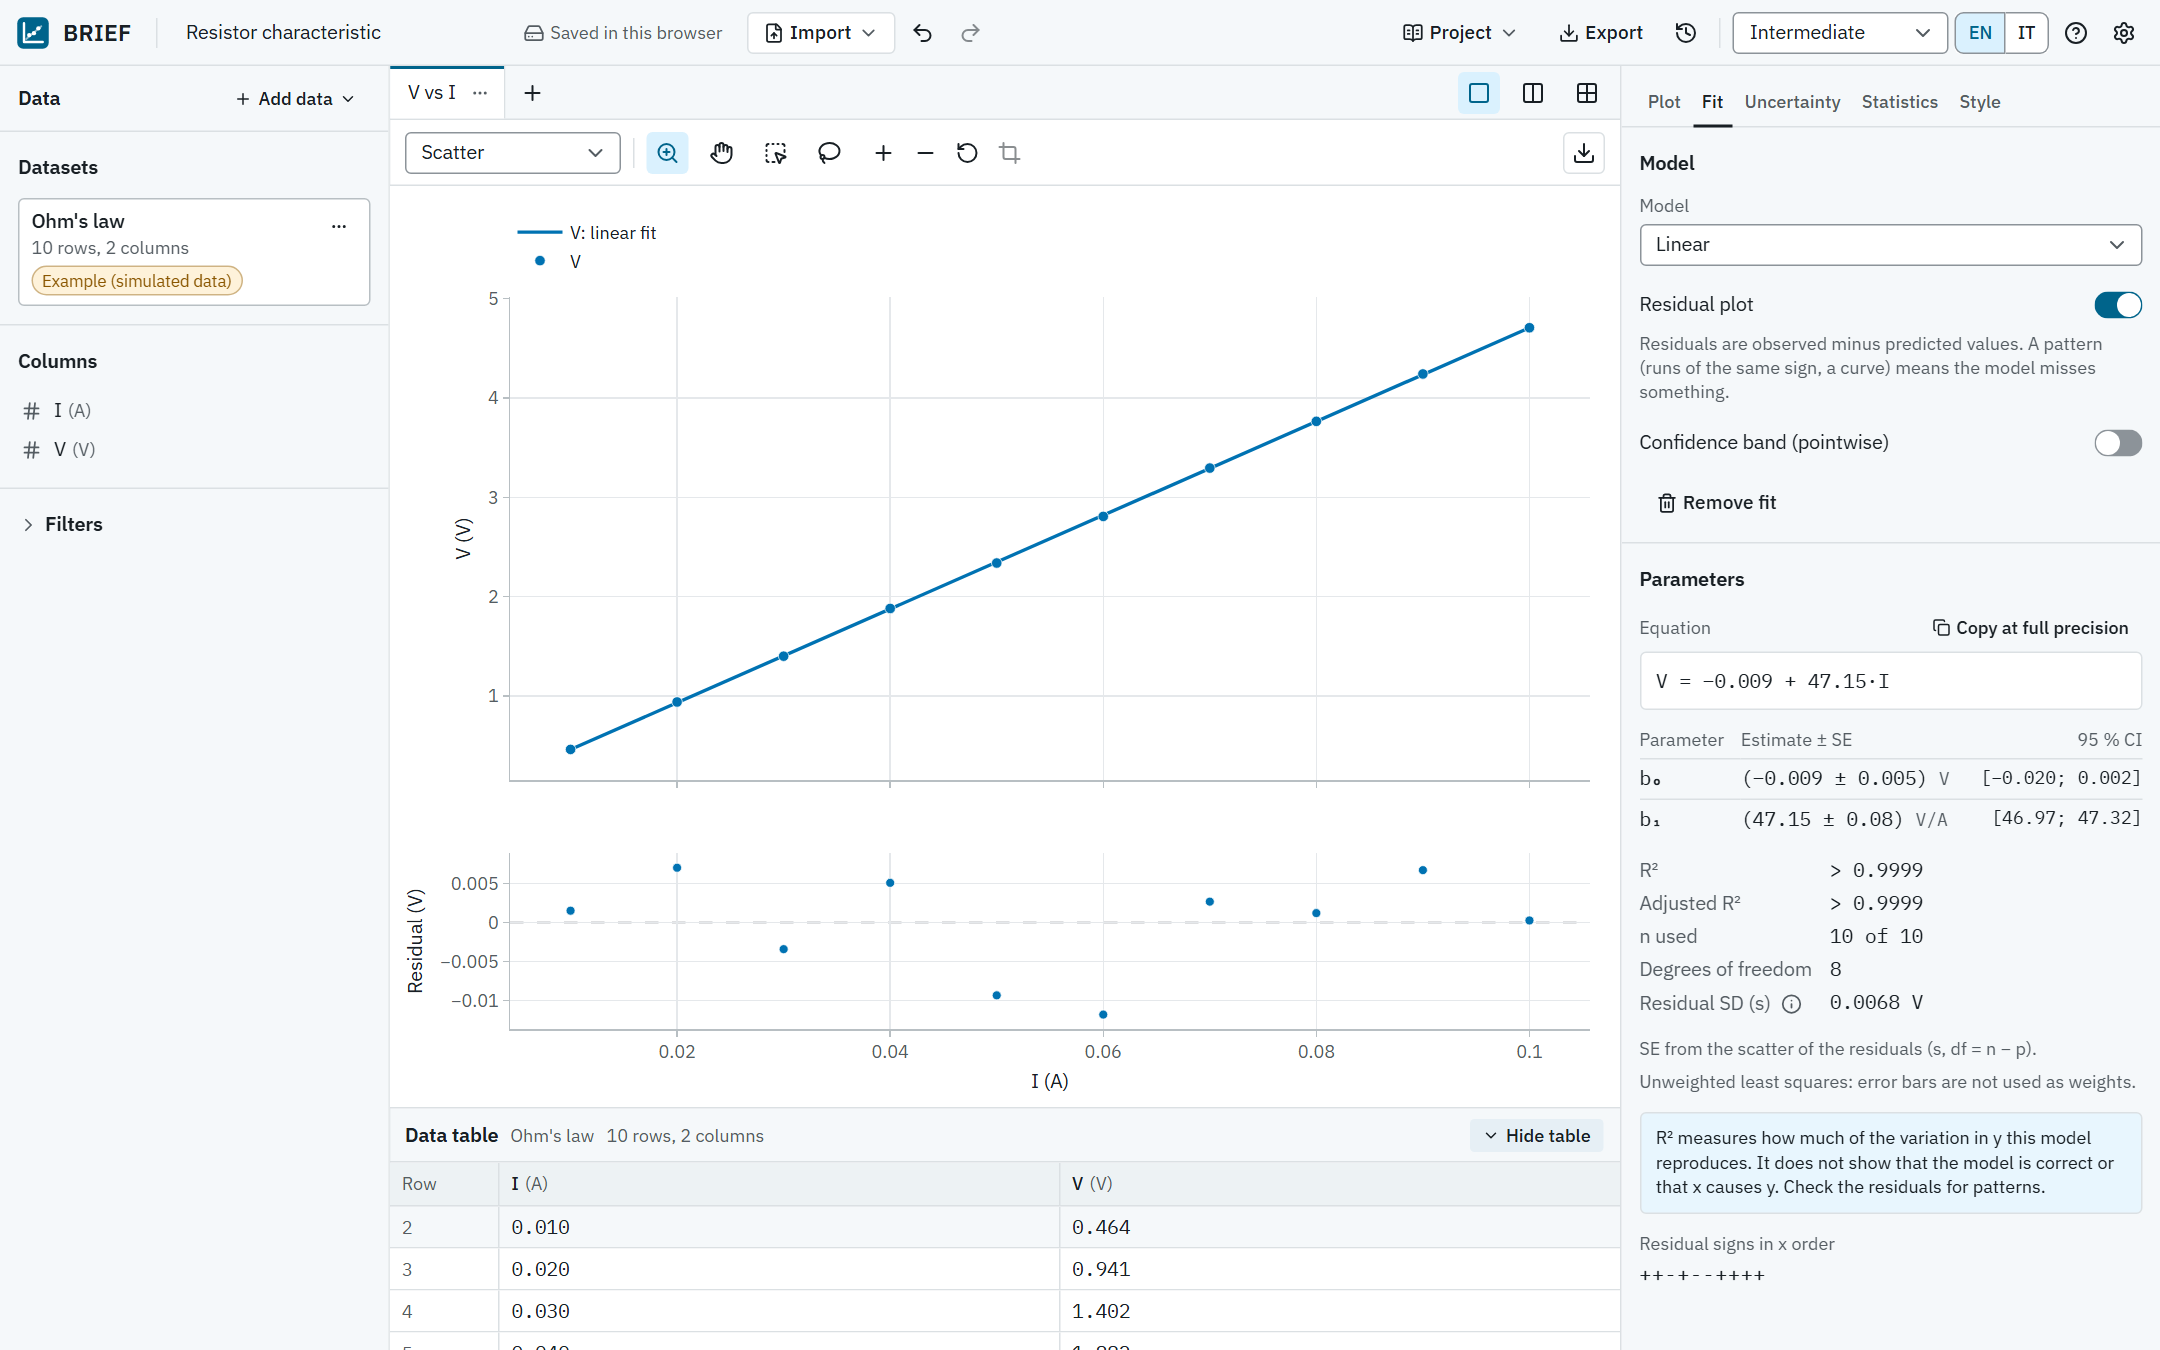Click the crop icon in the plot toolbar

tap(1009, 153)
